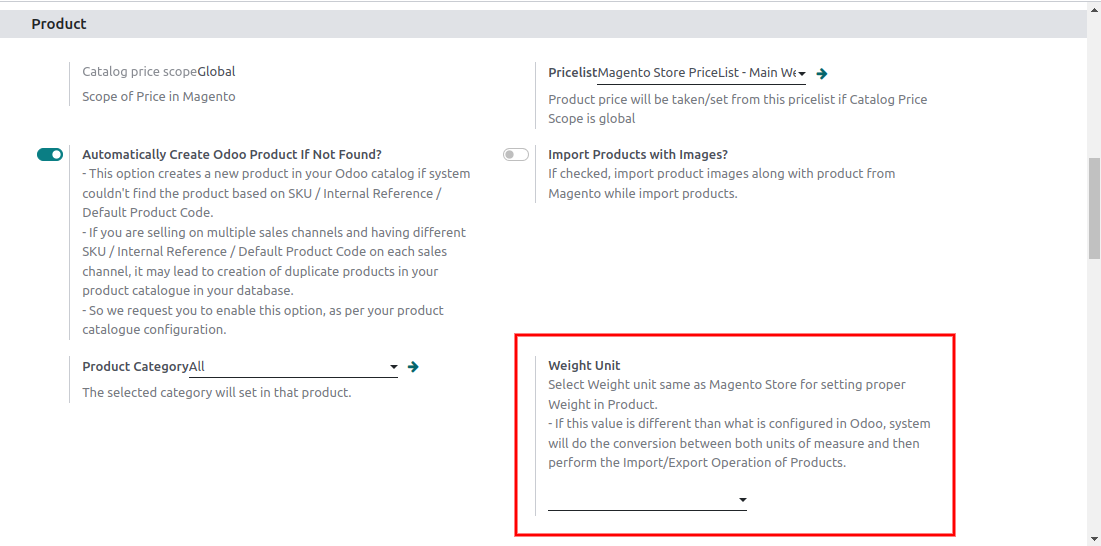Screen dimensions: 1101x546
Task: Click the 'Import Products with Images?' label
Action: click(x=637, y=154)
